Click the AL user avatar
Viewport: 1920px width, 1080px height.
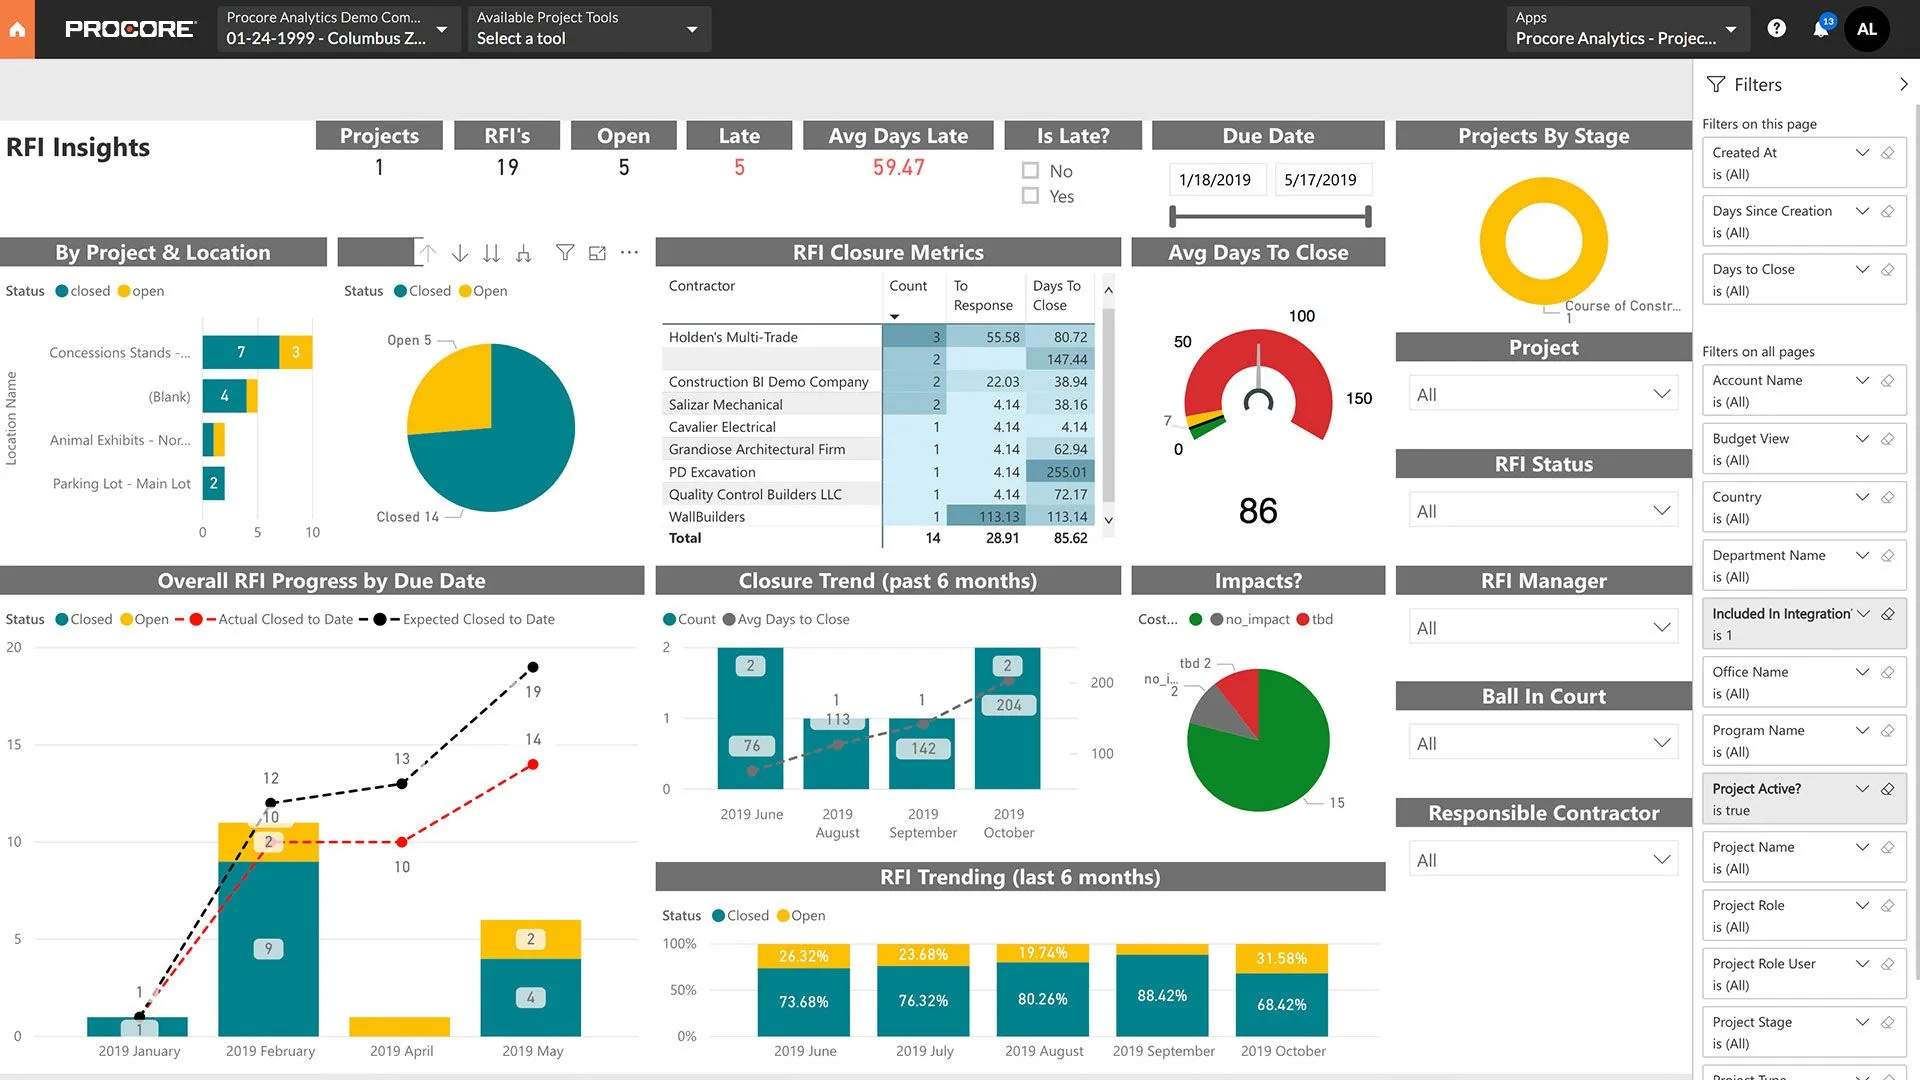pyautogui.click(x=1867, y=29)
